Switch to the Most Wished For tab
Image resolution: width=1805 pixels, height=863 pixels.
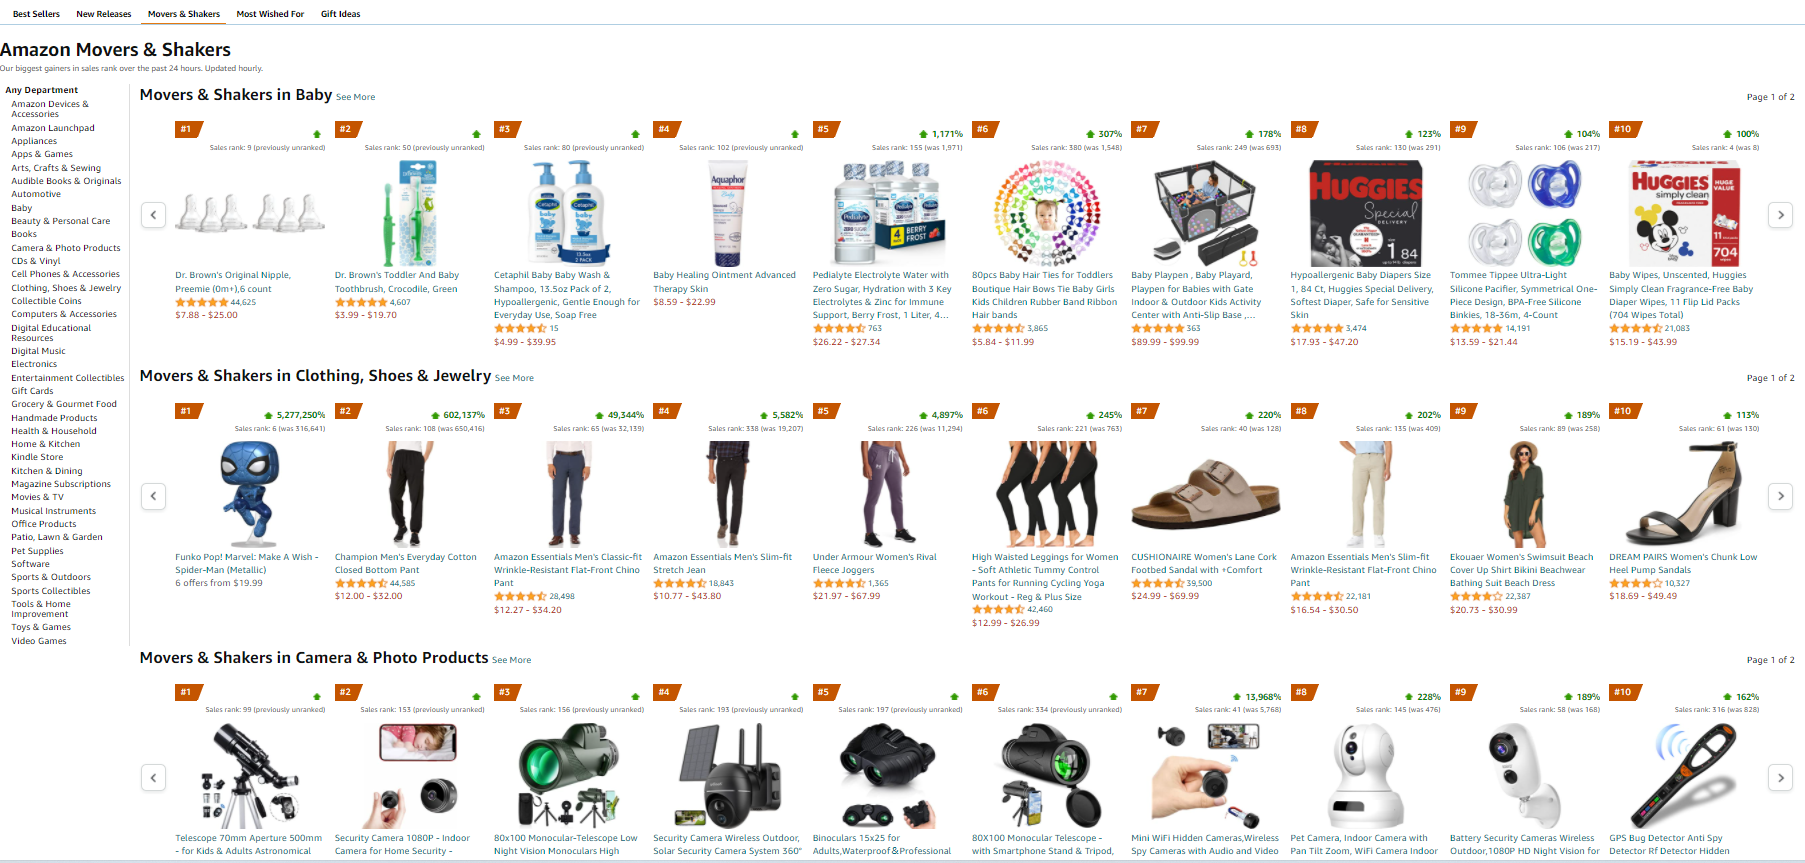[x=270, y=14]
